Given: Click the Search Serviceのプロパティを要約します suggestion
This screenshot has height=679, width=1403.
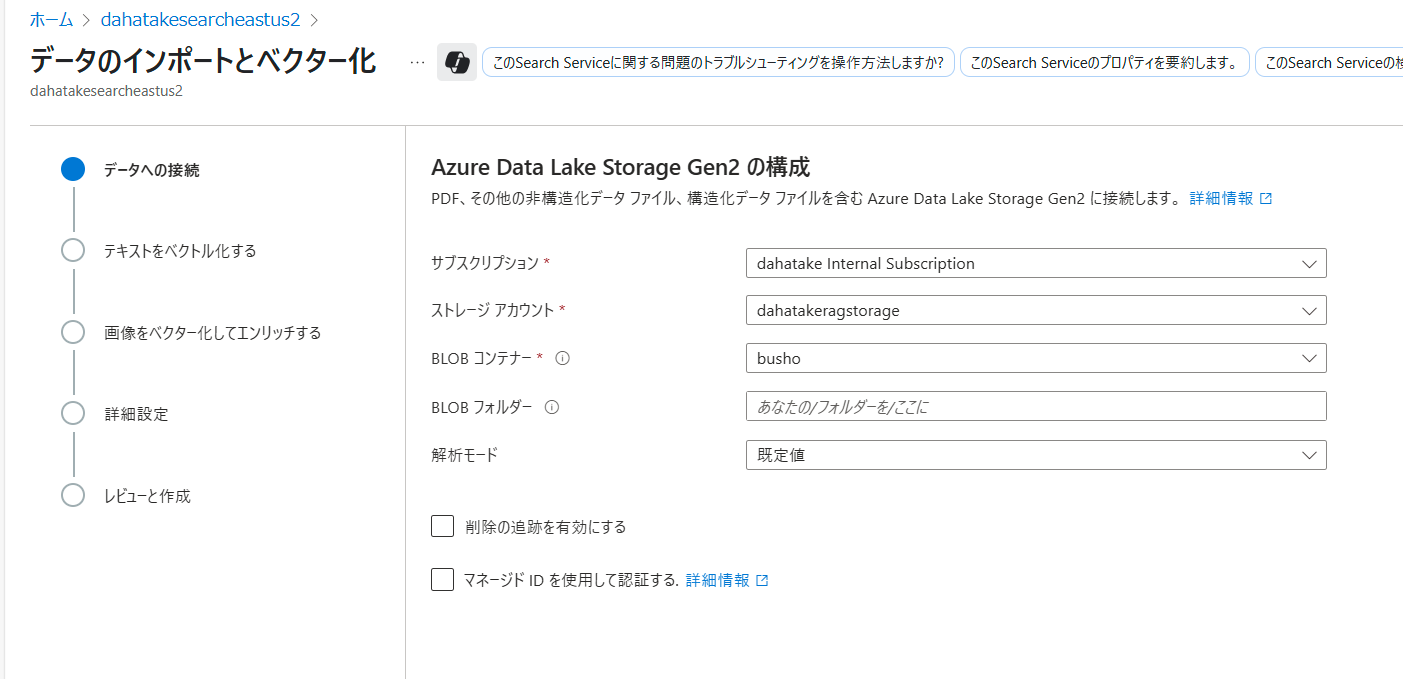Looking at the screenshot, I should coord(1104,62).
